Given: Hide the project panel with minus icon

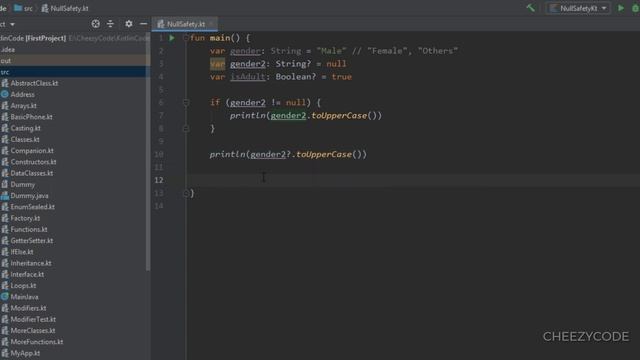Looking at the screenshot, I should [x=143, y=24].
